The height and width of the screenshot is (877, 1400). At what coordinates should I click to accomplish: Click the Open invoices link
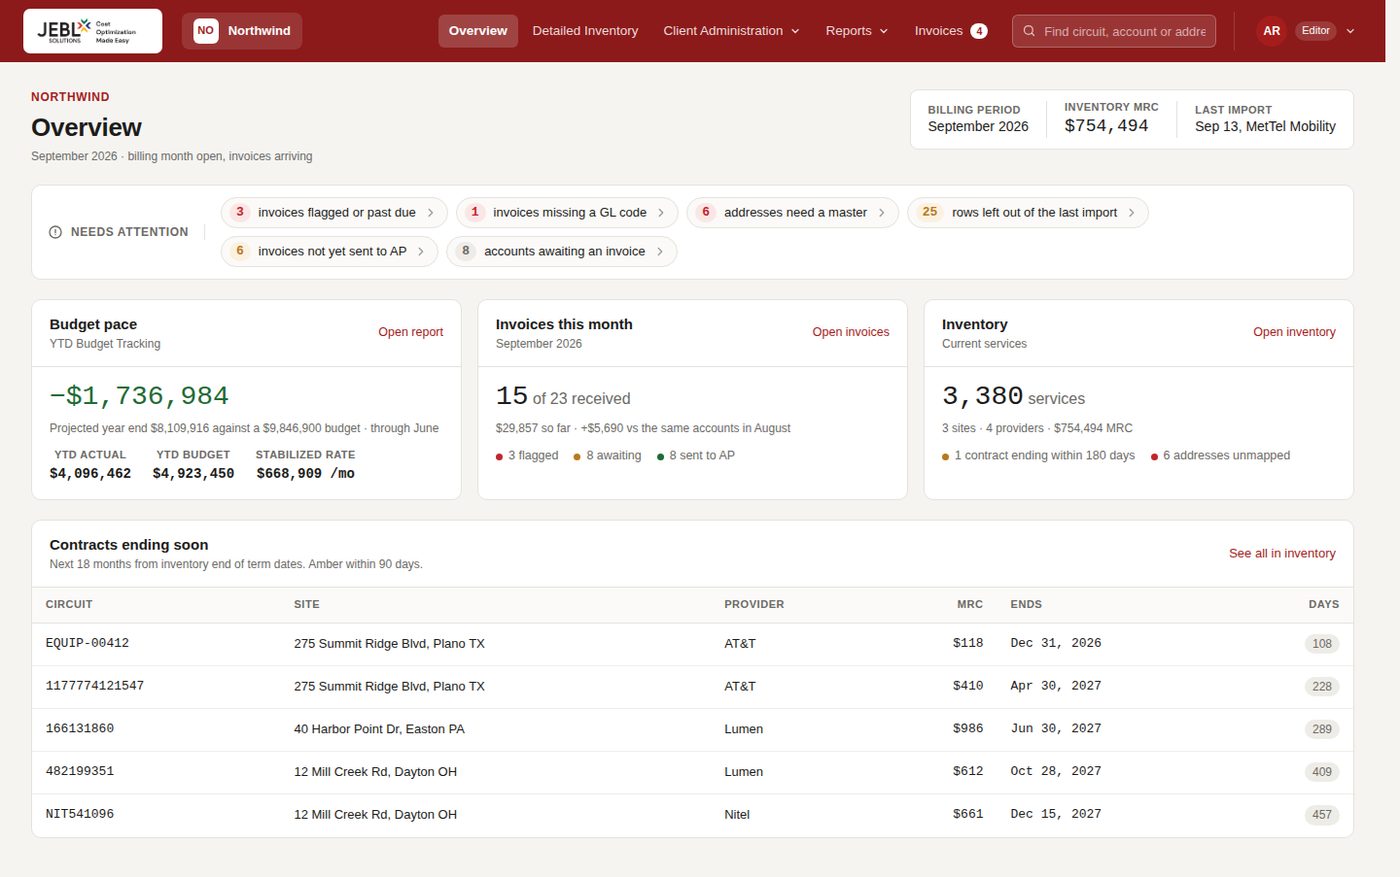[850, 332]
